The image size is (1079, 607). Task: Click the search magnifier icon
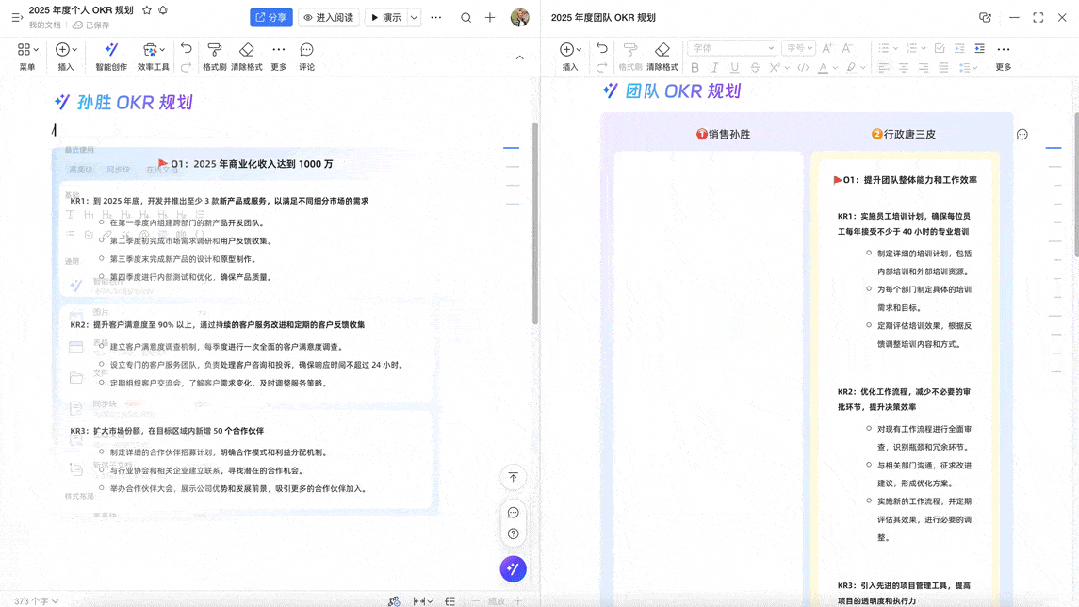tap(466, 17)
